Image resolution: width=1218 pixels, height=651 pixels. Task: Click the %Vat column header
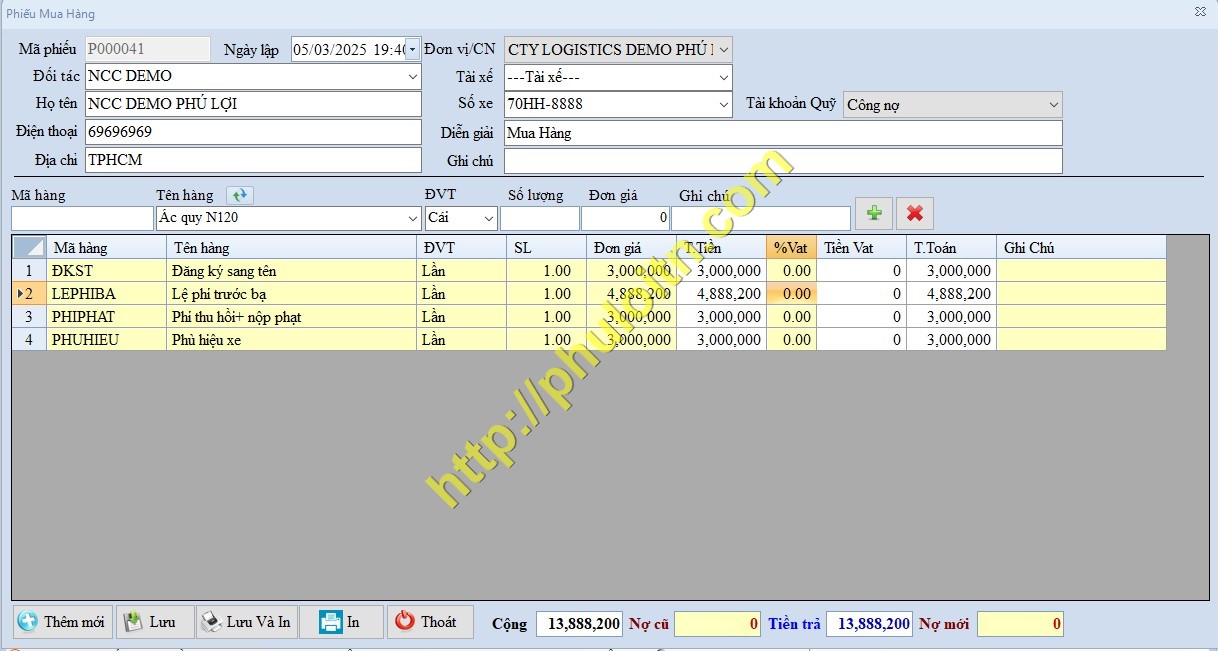(790, 248)
